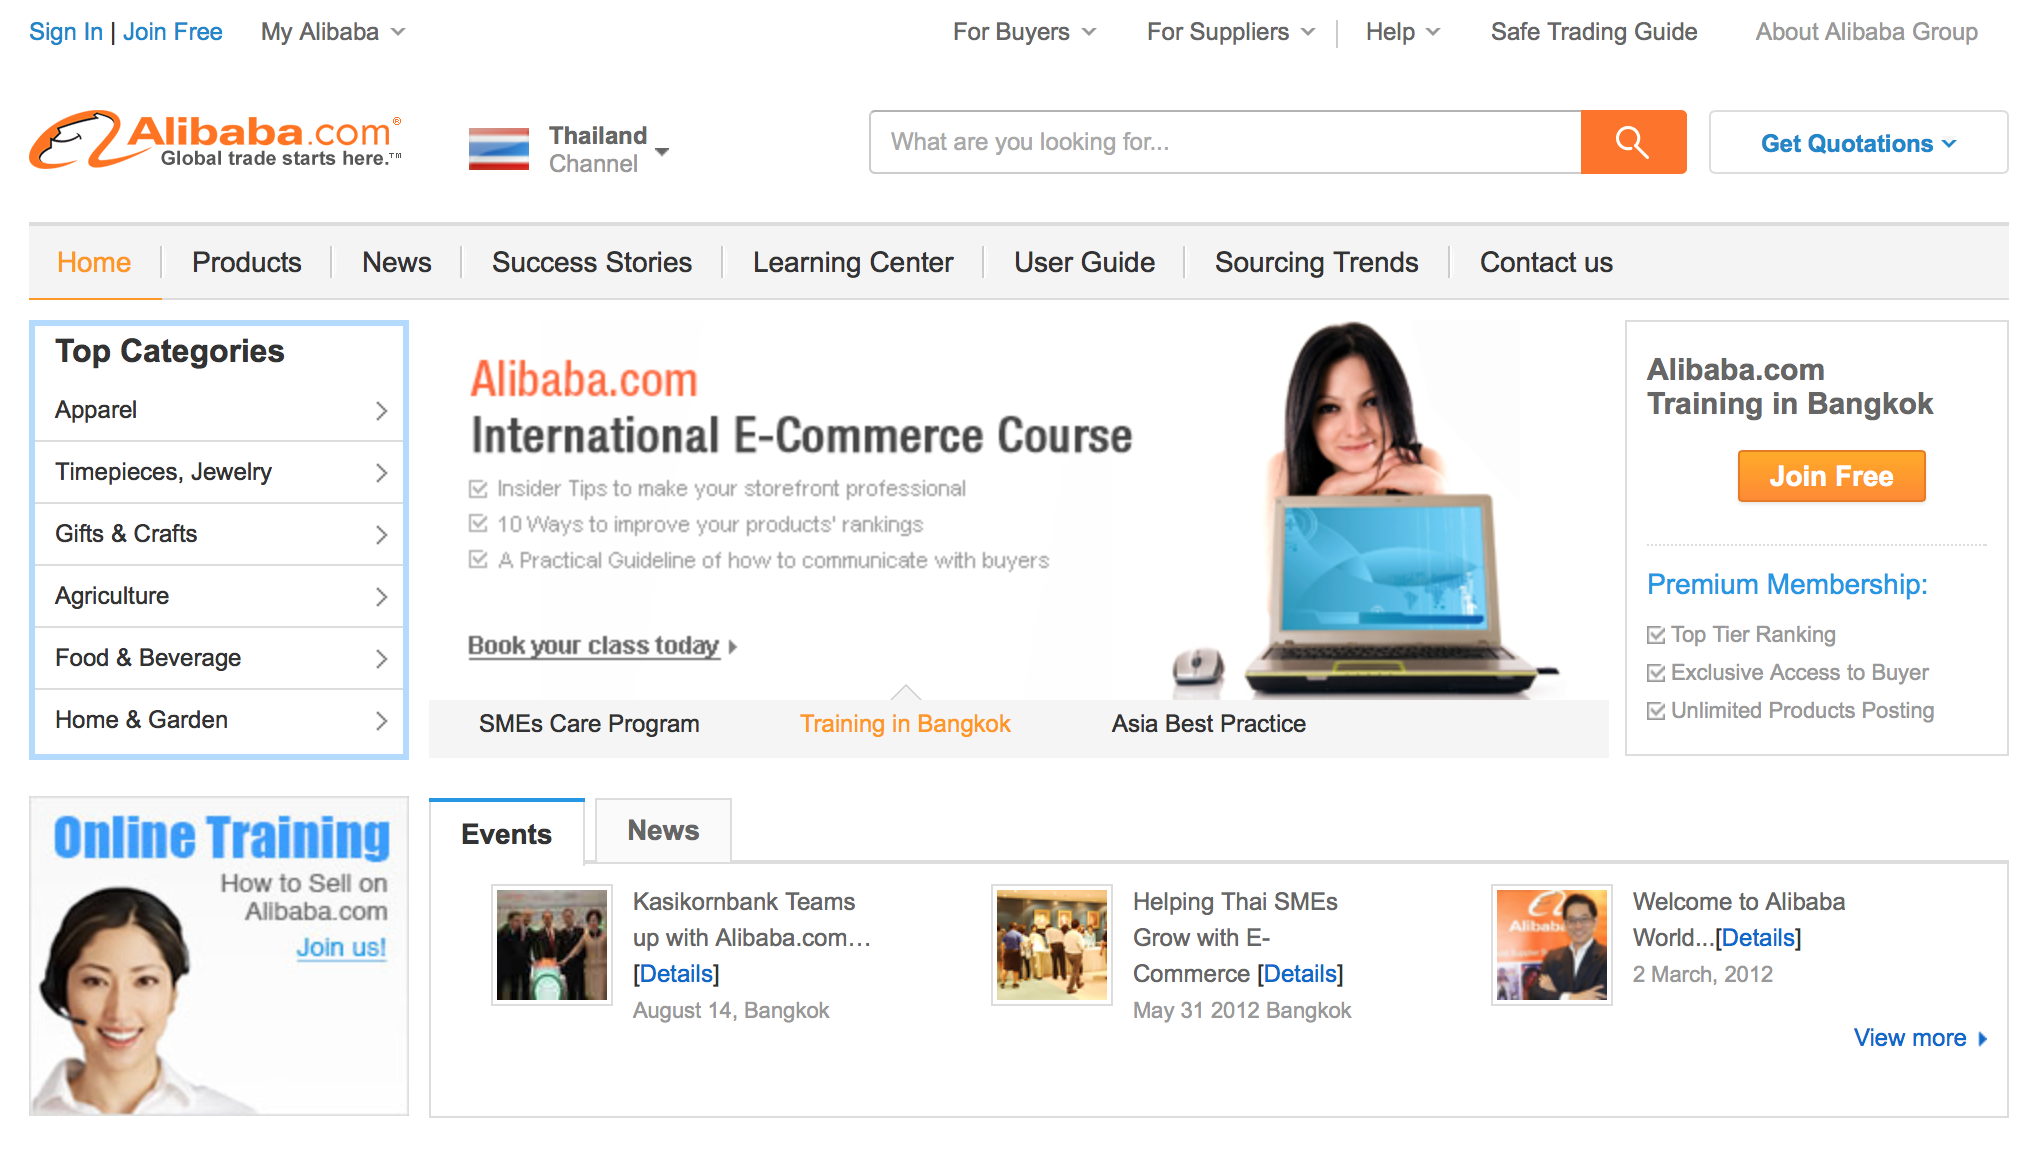Click the Home & Garden chevron arrow
The height and width of the screenshot is (1154, 2038).
pos(381,720)
